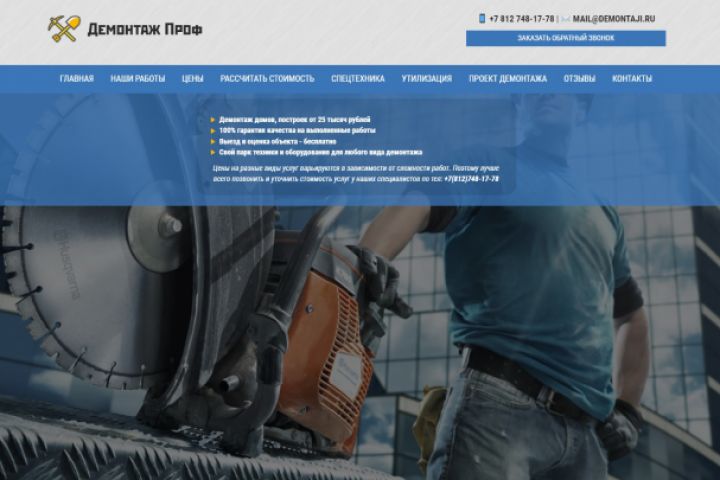Click bold phone +7(812)748-17-78 in banner text
720x480 pixels.
[472, 179]
